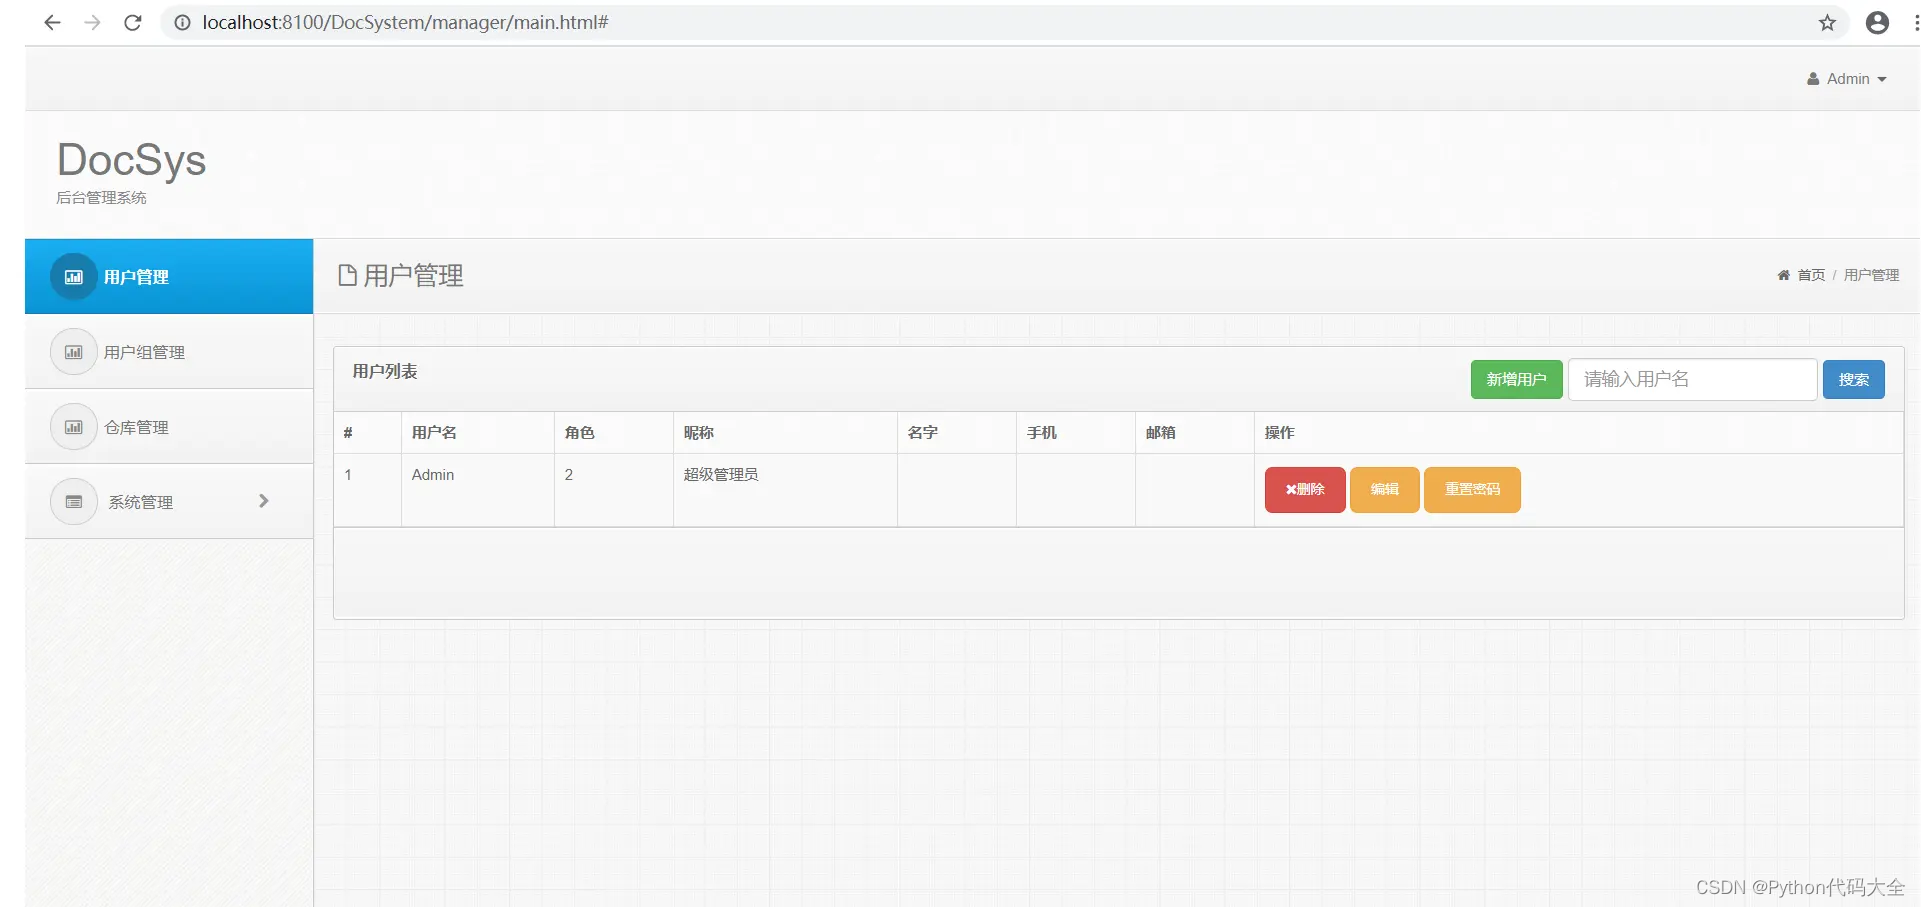Open the browser three-dot menu

1915,22
